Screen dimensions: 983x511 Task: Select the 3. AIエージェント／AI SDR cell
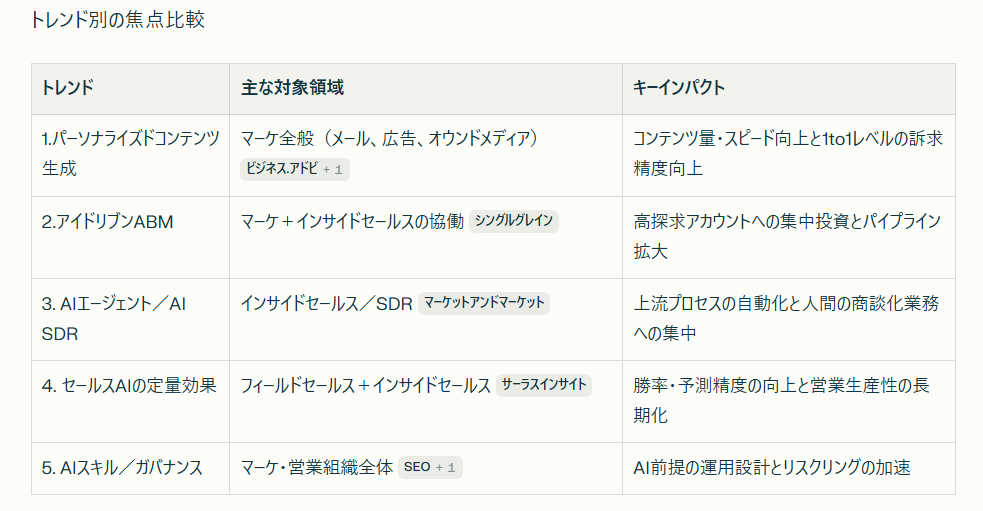tap(130, 319)
